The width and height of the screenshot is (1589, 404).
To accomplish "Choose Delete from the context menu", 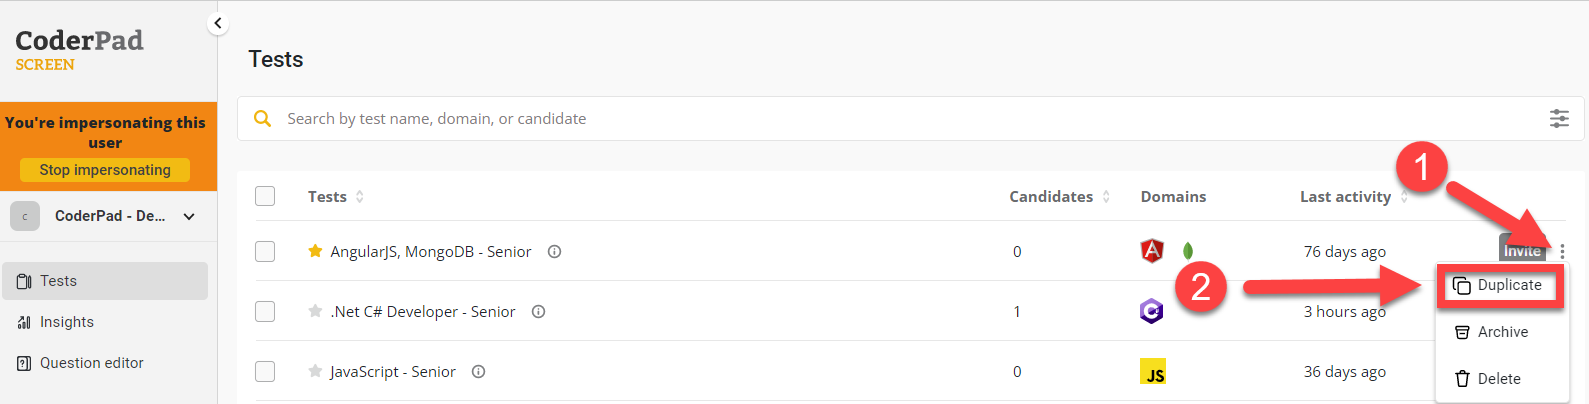I will (x=1498, y=379).
